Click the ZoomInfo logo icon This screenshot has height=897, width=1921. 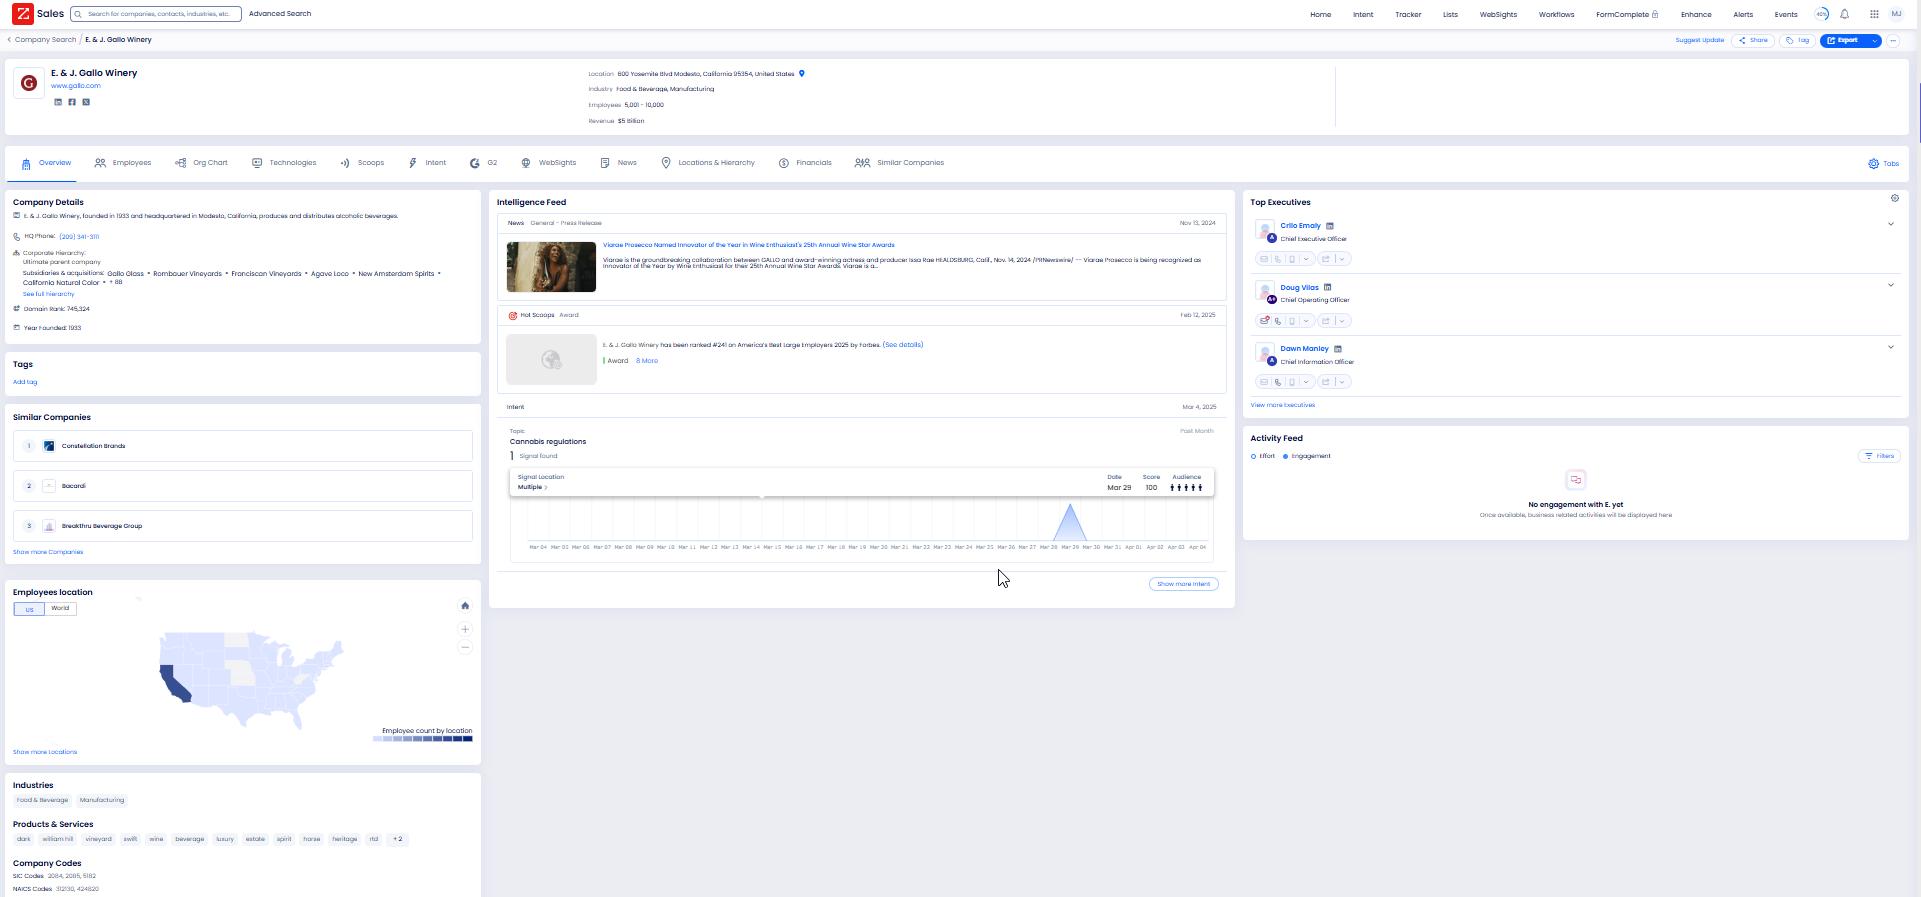point(21,14)
